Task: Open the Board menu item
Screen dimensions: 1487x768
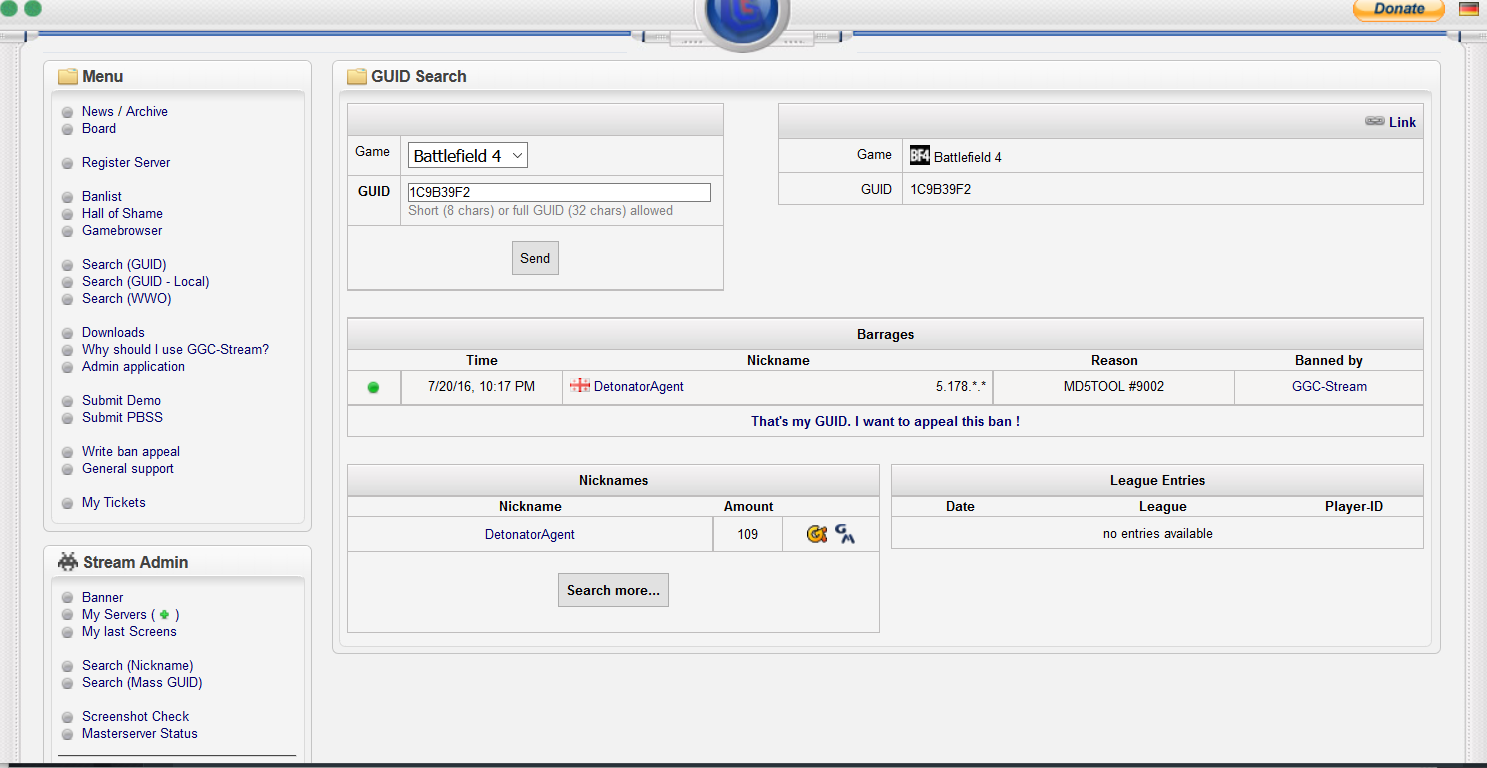Action: [99, 128]
